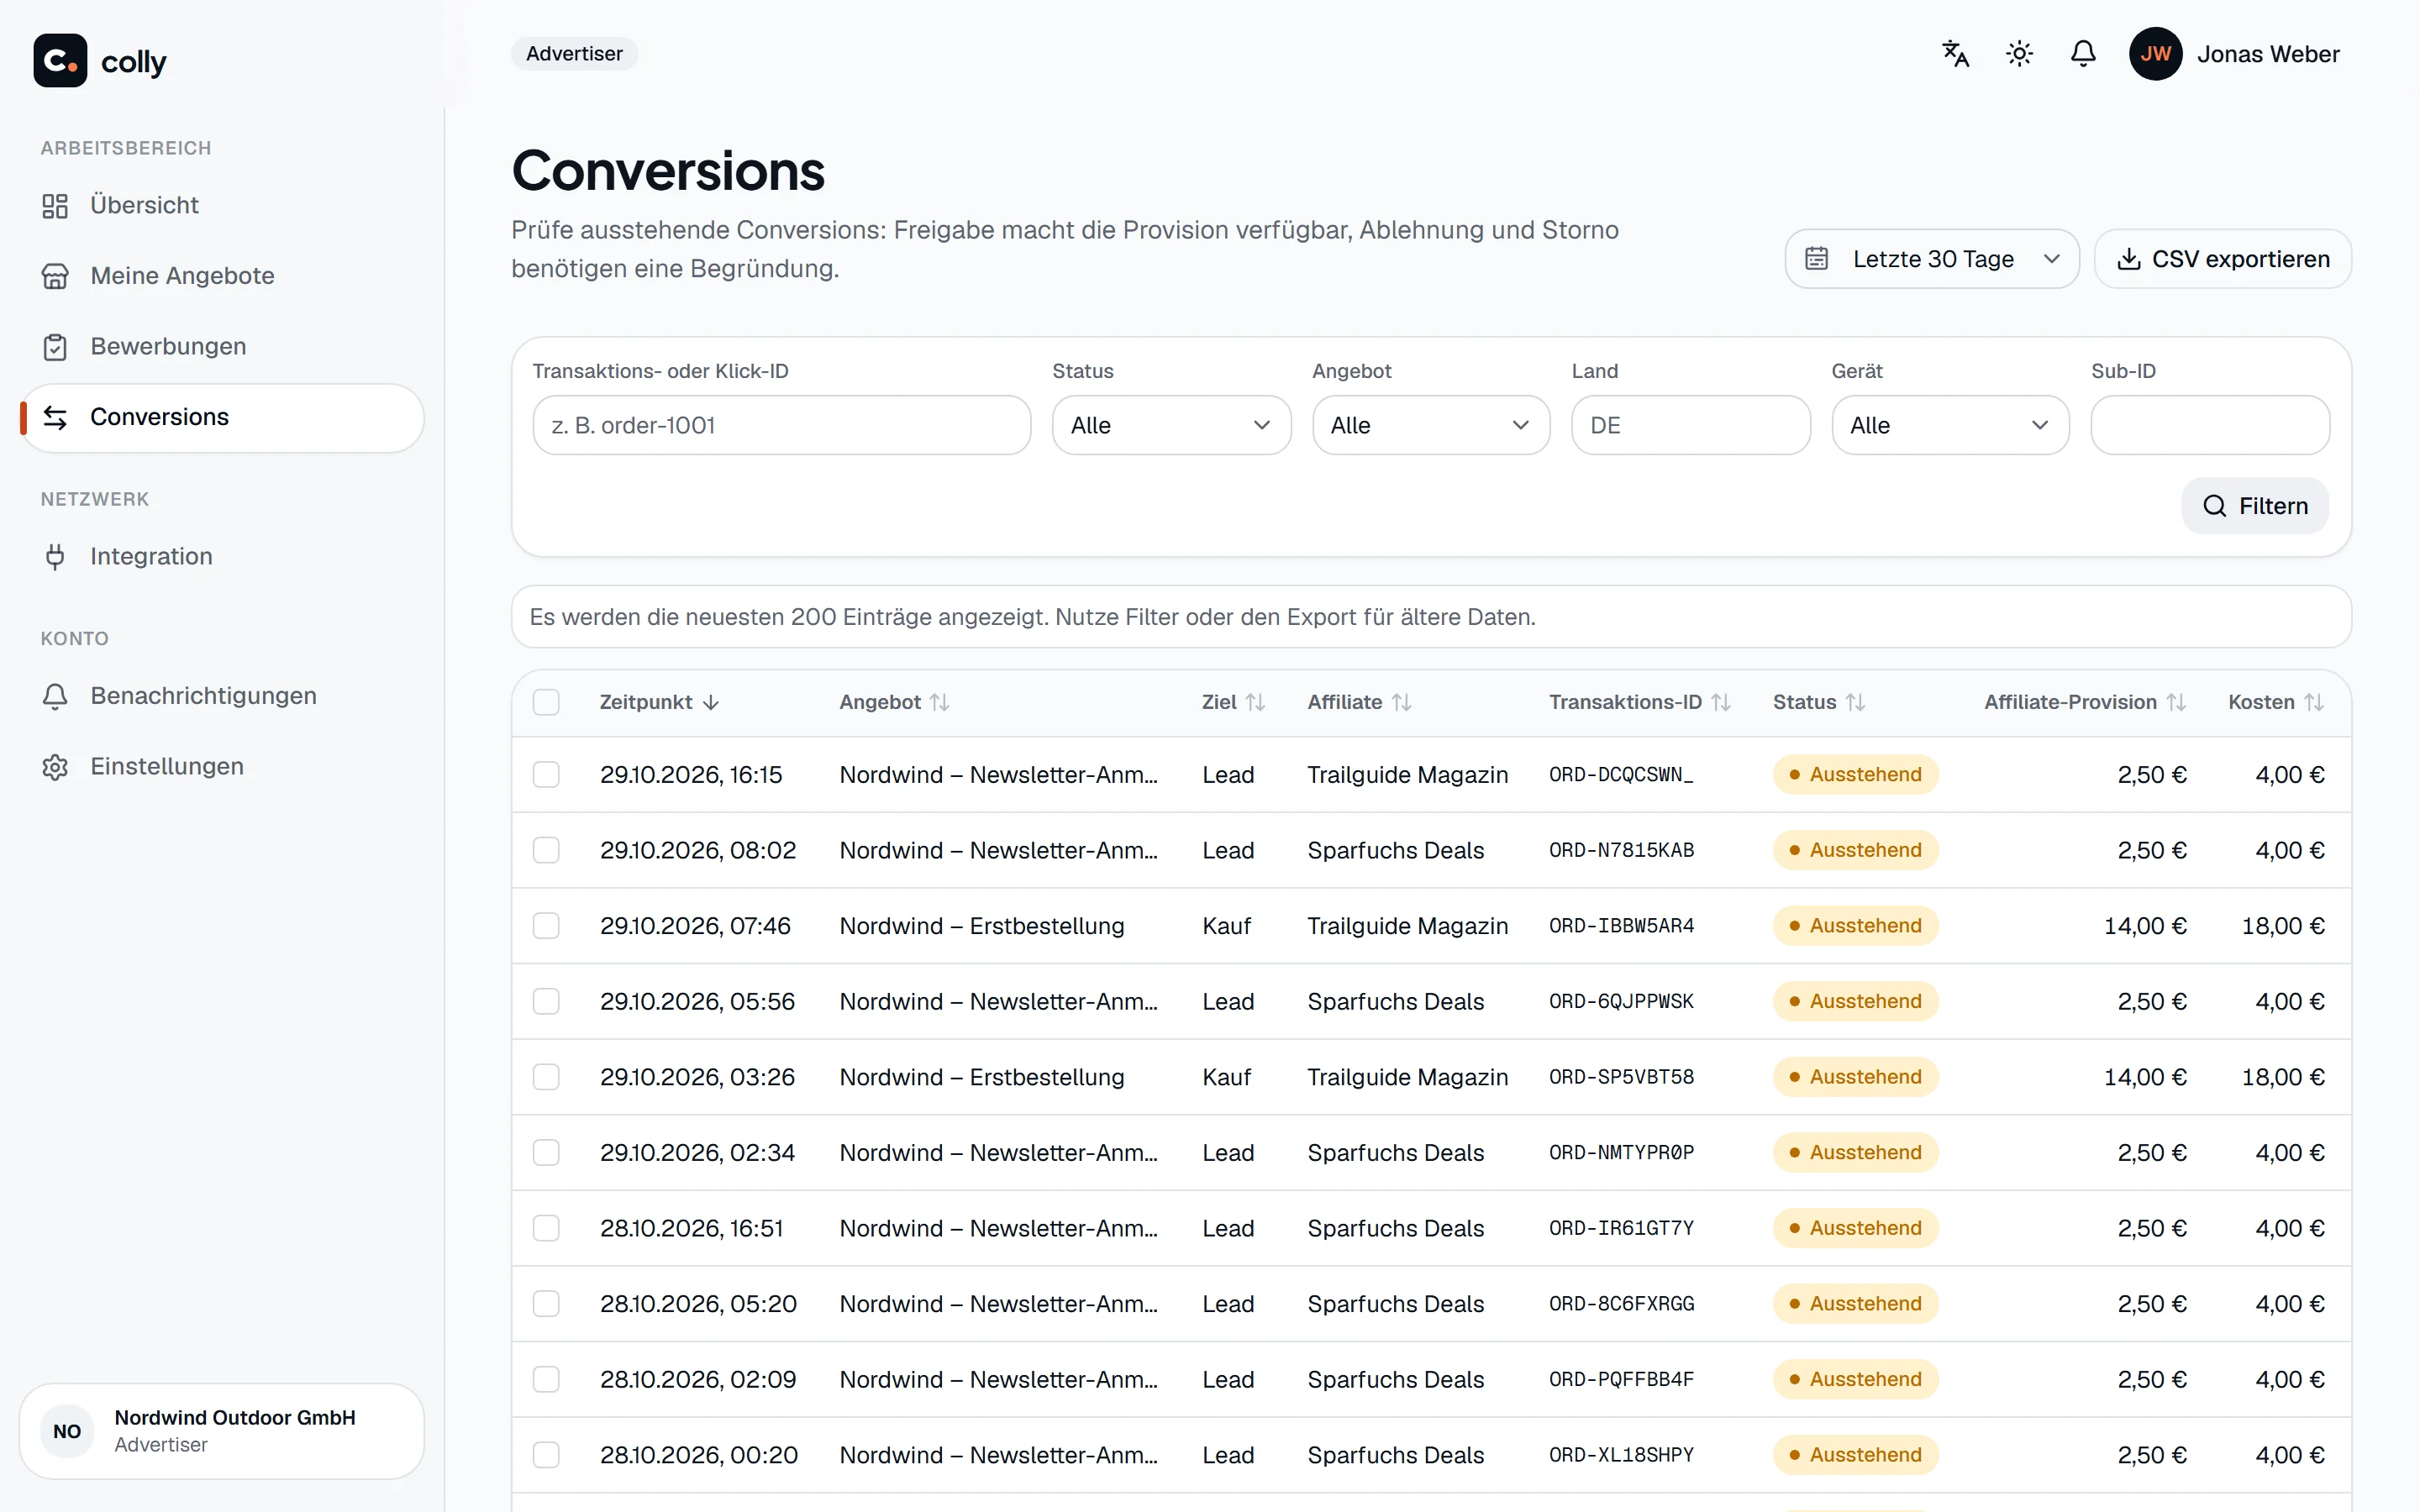Click the Advertiser badge
Screen dimensions: 2420x1512
pos(574,54)
